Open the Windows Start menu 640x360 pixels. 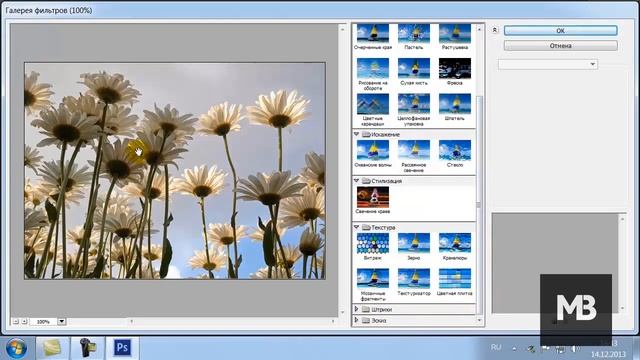(16, 348)
